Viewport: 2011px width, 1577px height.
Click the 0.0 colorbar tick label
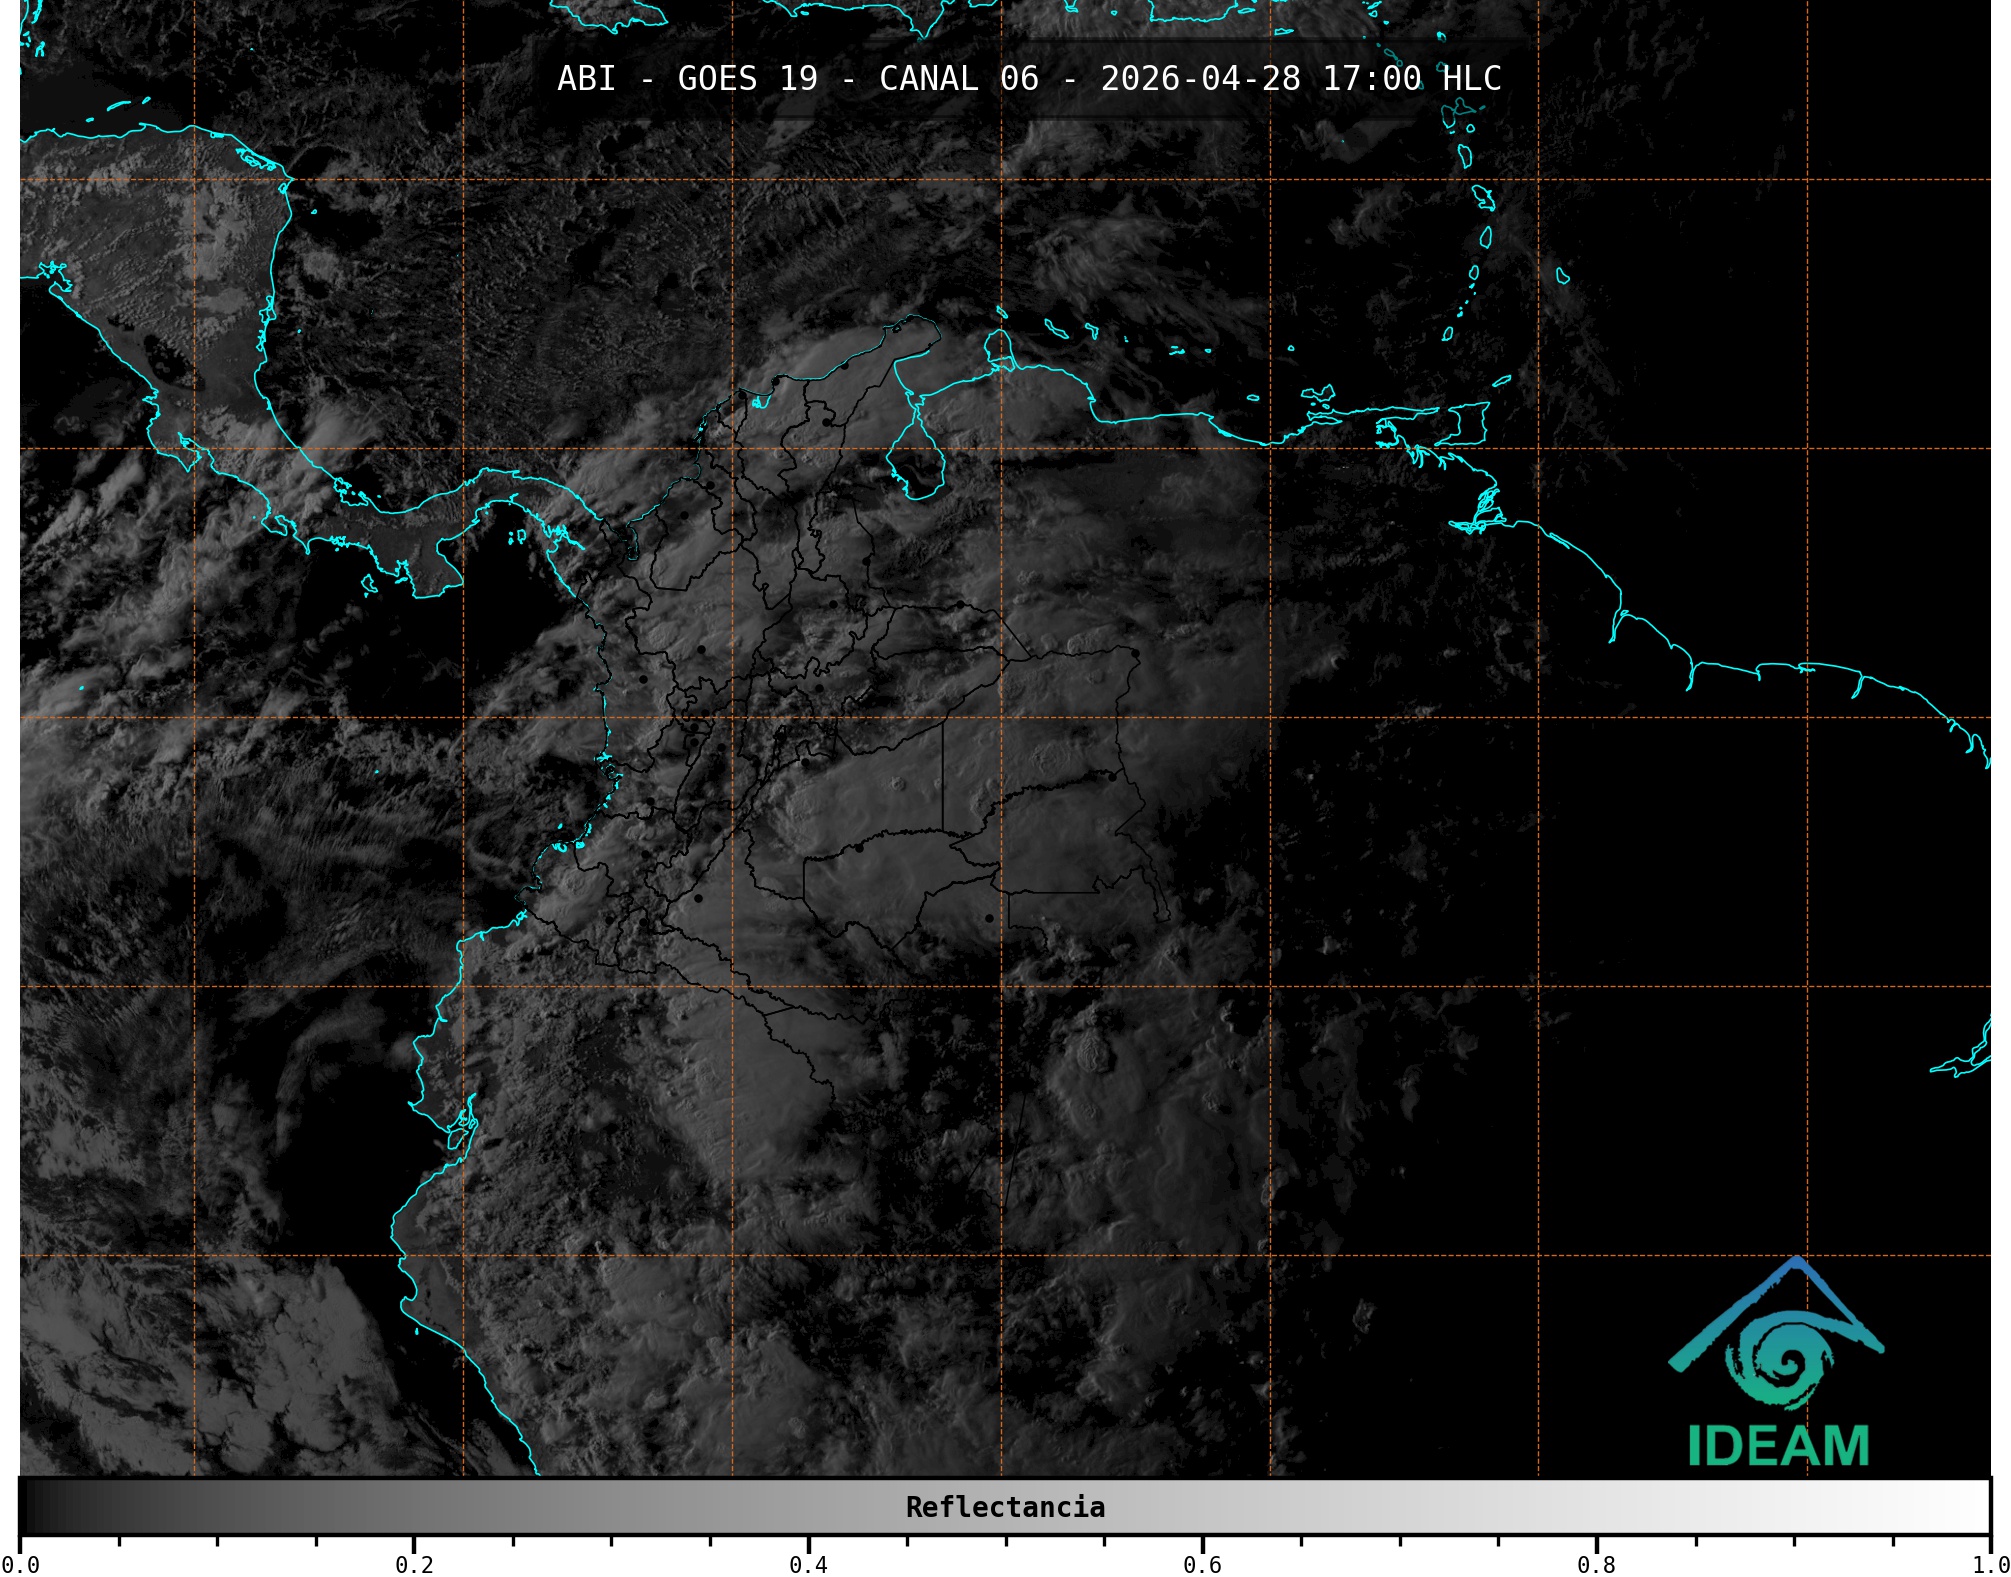click(x=20, y=1564)
